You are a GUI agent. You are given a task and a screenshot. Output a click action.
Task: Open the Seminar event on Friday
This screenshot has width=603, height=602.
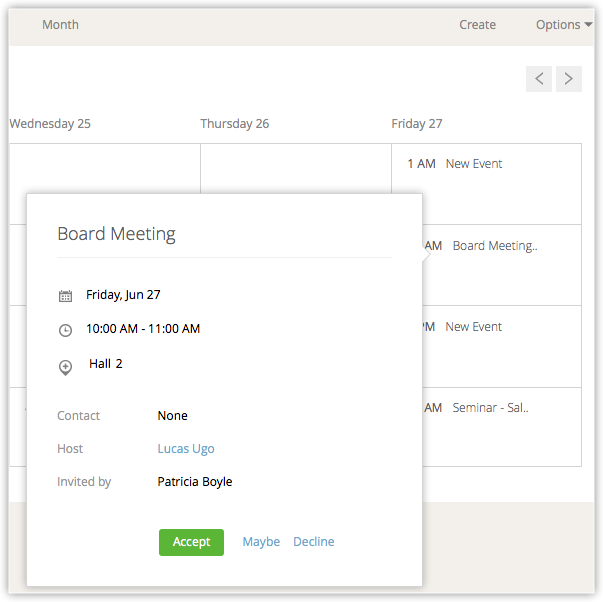pyautogui.click(x=490, y=408)
